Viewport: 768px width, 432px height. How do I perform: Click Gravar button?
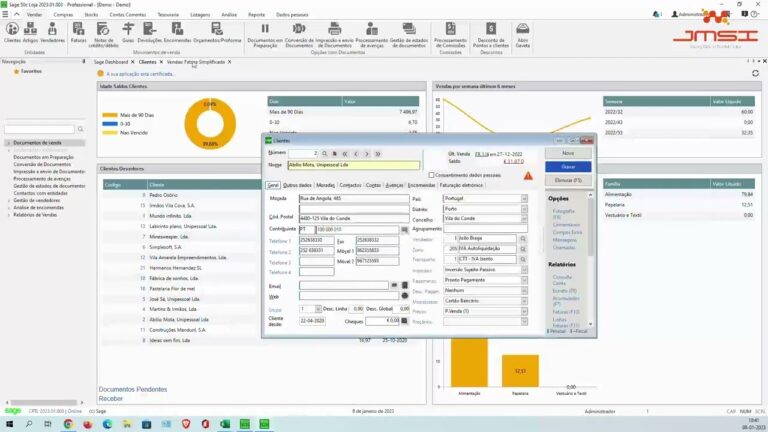(x=568, y=167)
